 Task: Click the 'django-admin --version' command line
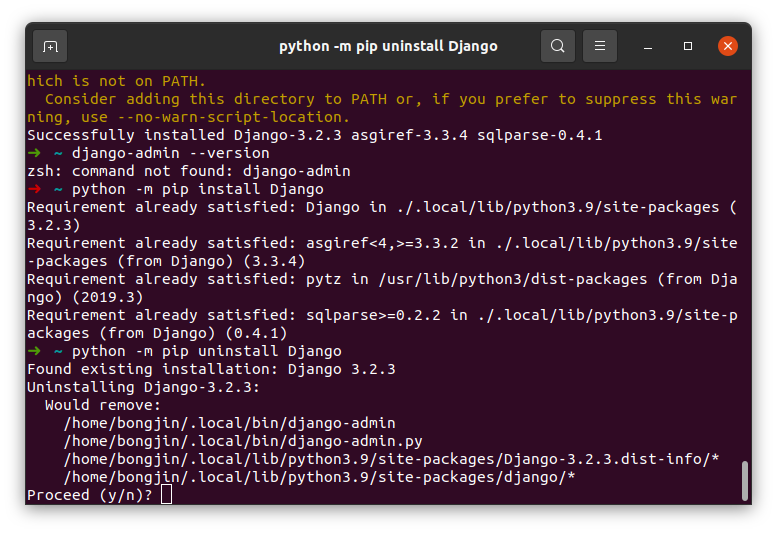pos(170,153)
